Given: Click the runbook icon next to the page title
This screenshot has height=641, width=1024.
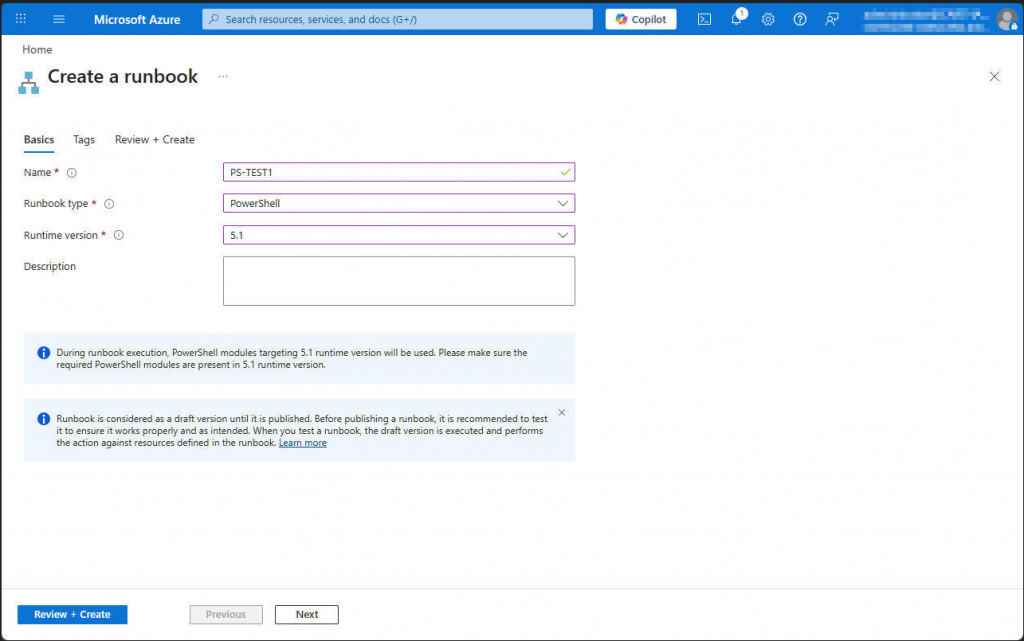Looking at the screenshot, I should point(28,80).
